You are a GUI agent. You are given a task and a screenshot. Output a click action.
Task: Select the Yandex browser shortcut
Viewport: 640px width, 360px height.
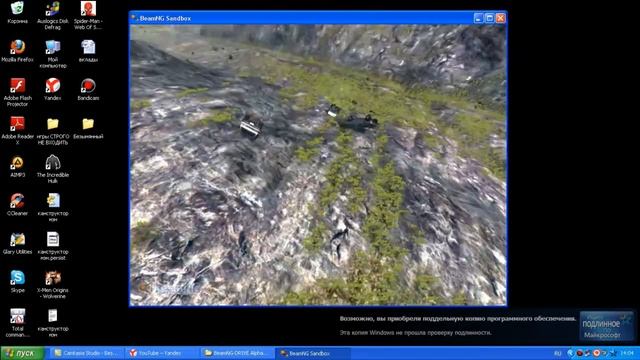(53, 90)
